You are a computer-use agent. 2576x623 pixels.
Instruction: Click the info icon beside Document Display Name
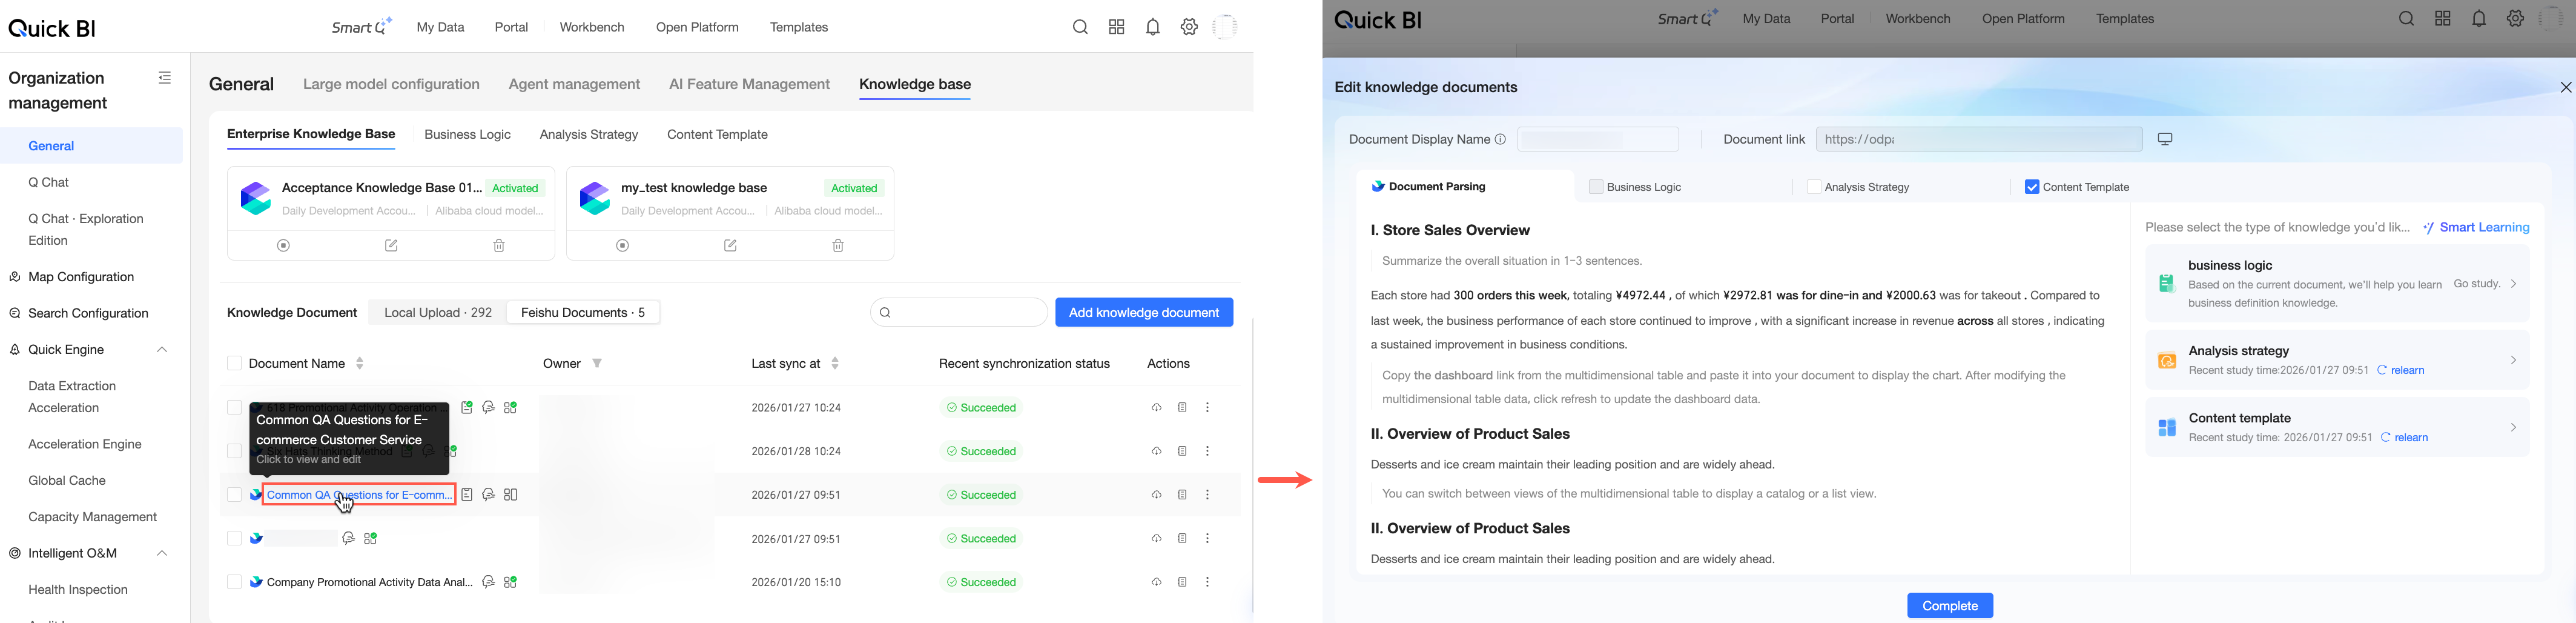(x=1500, y=140)
